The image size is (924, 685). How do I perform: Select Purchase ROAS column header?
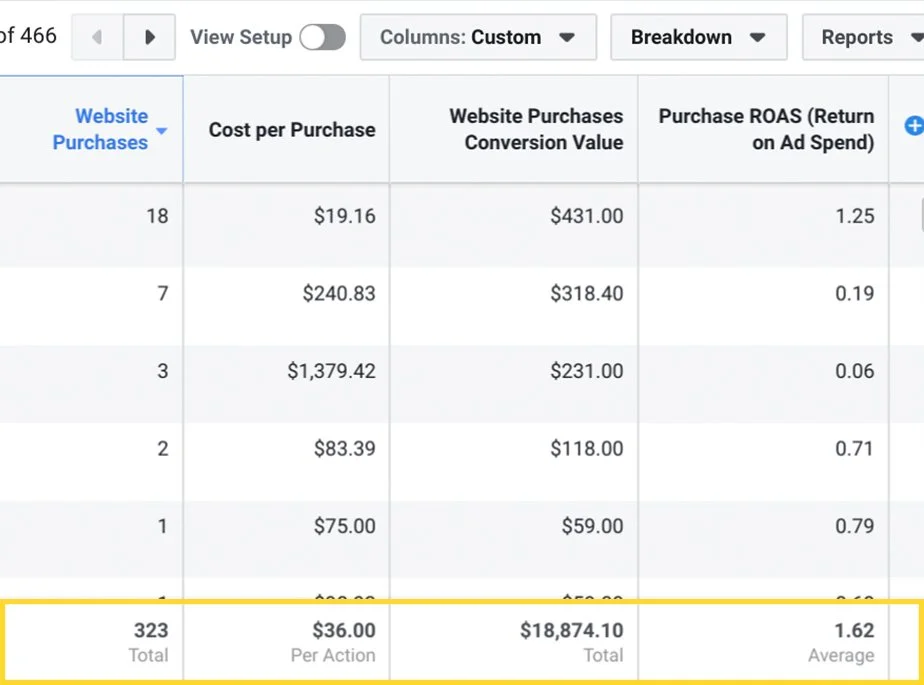tap(766, 129)
